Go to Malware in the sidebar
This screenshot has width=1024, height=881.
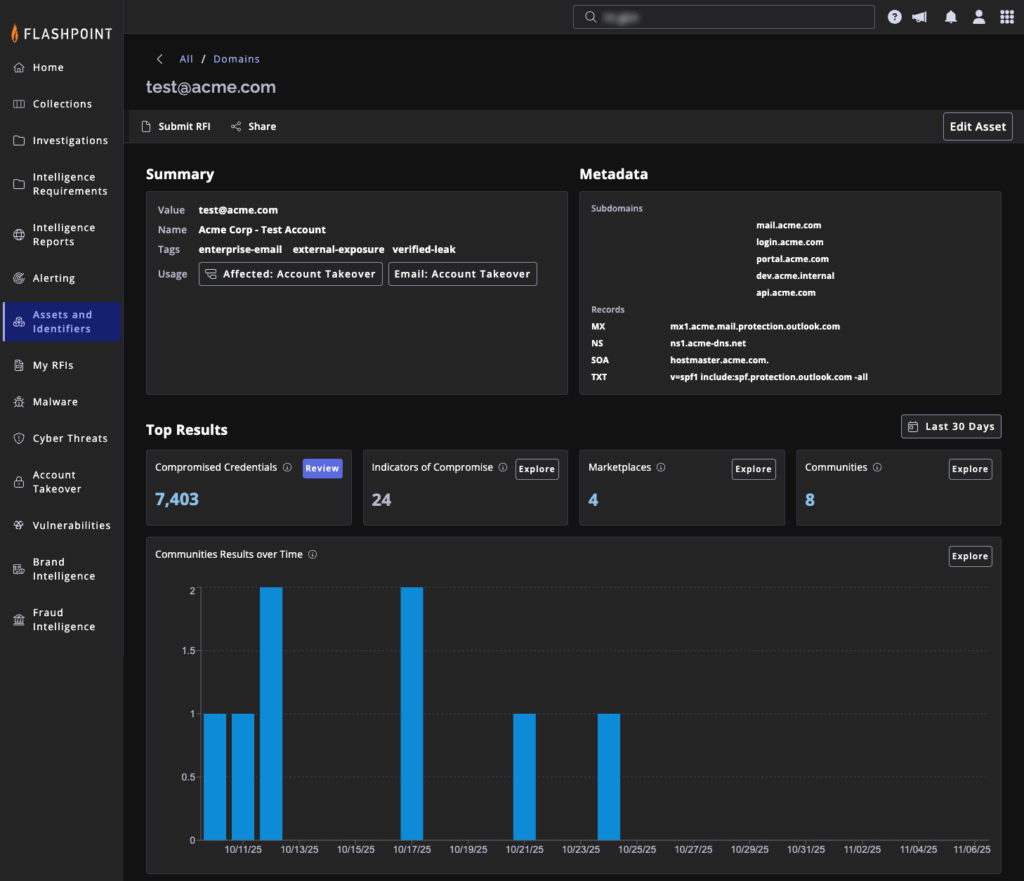click(x=55, y=402)
